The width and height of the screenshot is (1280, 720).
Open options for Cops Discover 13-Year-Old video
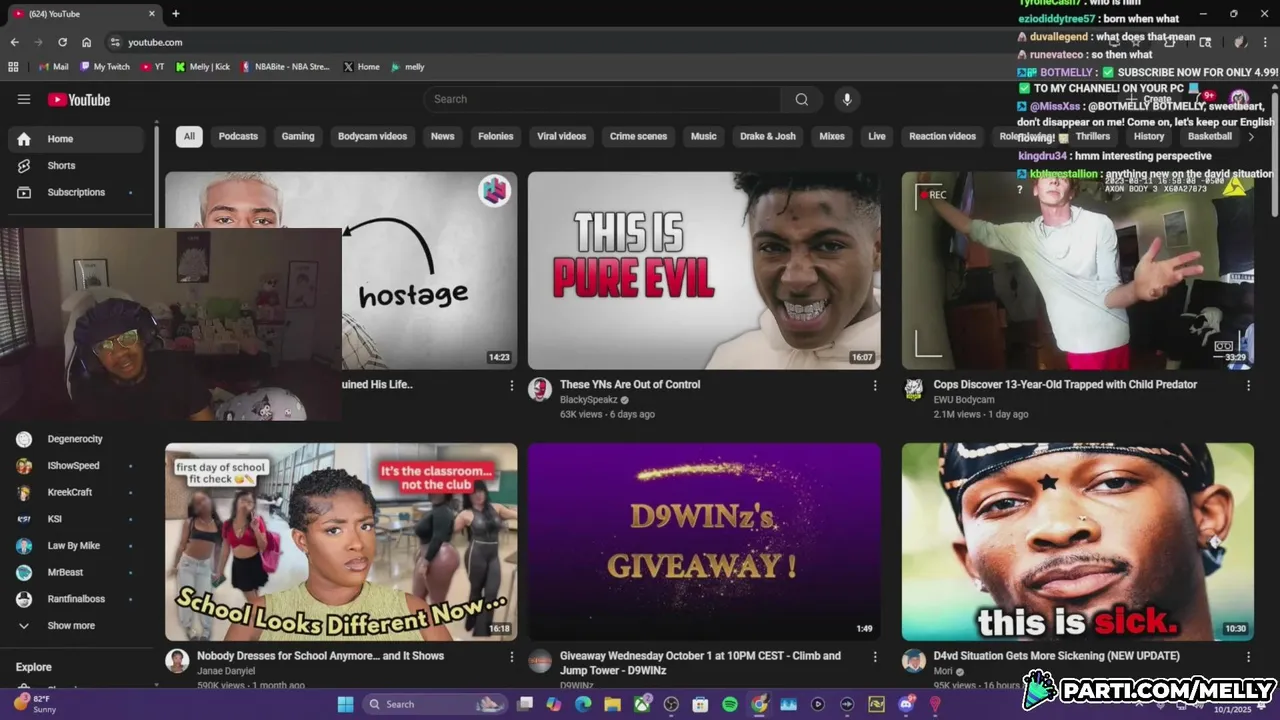1248,385
